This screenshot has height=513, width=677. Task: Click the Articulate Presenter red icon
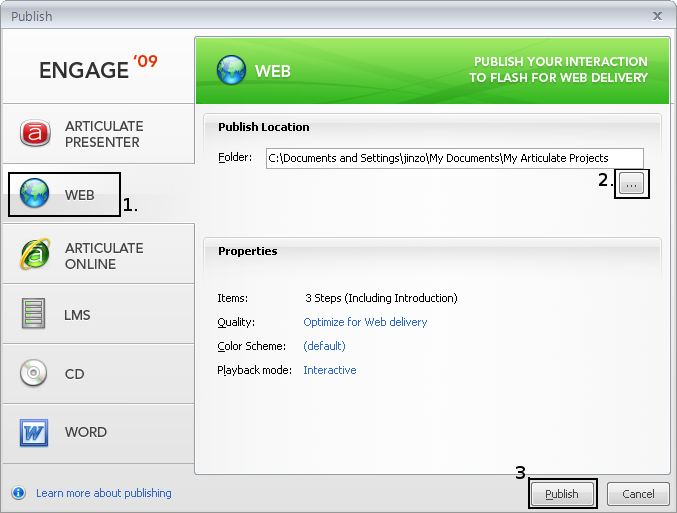point(35,133)
